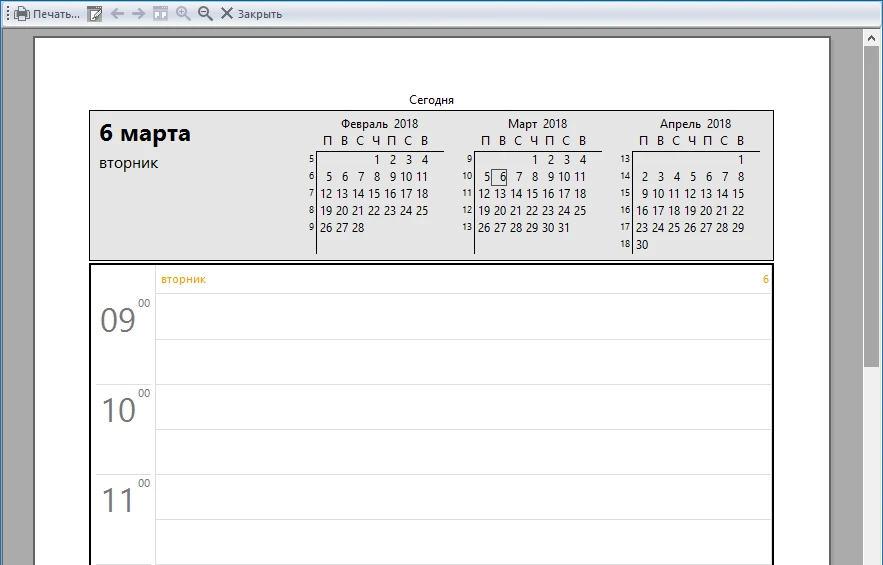The width and height of the screenshot is (883, 565).
Task: Click the boxed date 6 in Март 2018
Action: click(x=502, y=177)
